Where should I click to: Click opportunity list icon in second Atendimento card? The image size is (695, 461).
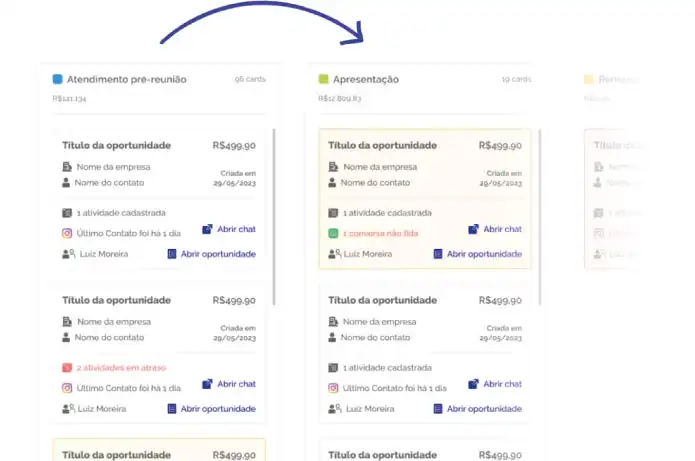coord(172,409)
